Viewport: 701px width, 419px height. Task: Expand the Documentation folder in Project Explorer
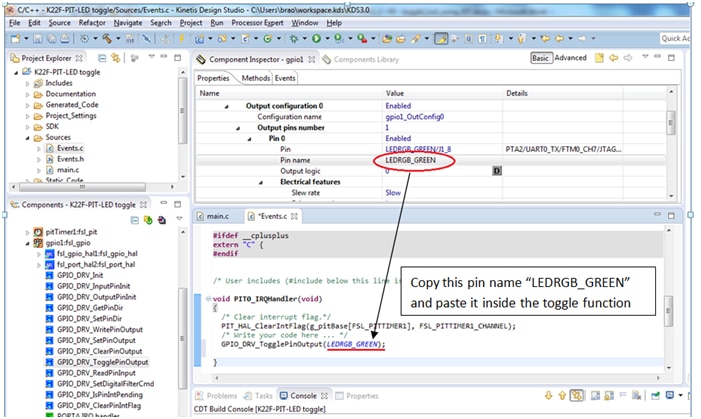(28, 94)
